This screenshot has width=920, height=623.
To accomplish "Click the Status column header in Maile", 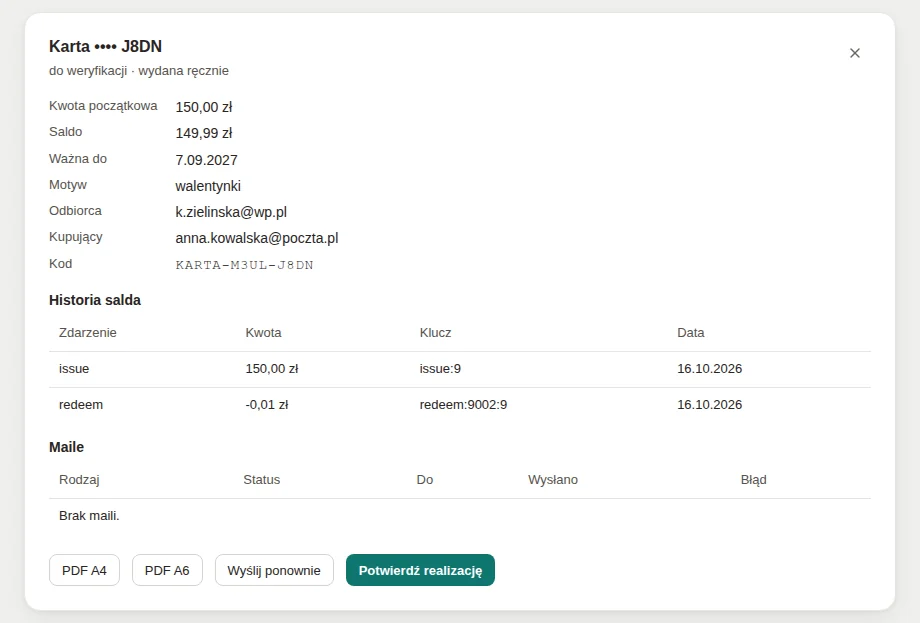I will tap(262, 480).
